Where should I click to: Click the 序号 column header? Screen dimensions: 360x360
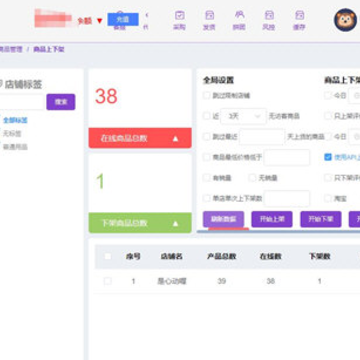pyautogui.click(x=133, y=256)
